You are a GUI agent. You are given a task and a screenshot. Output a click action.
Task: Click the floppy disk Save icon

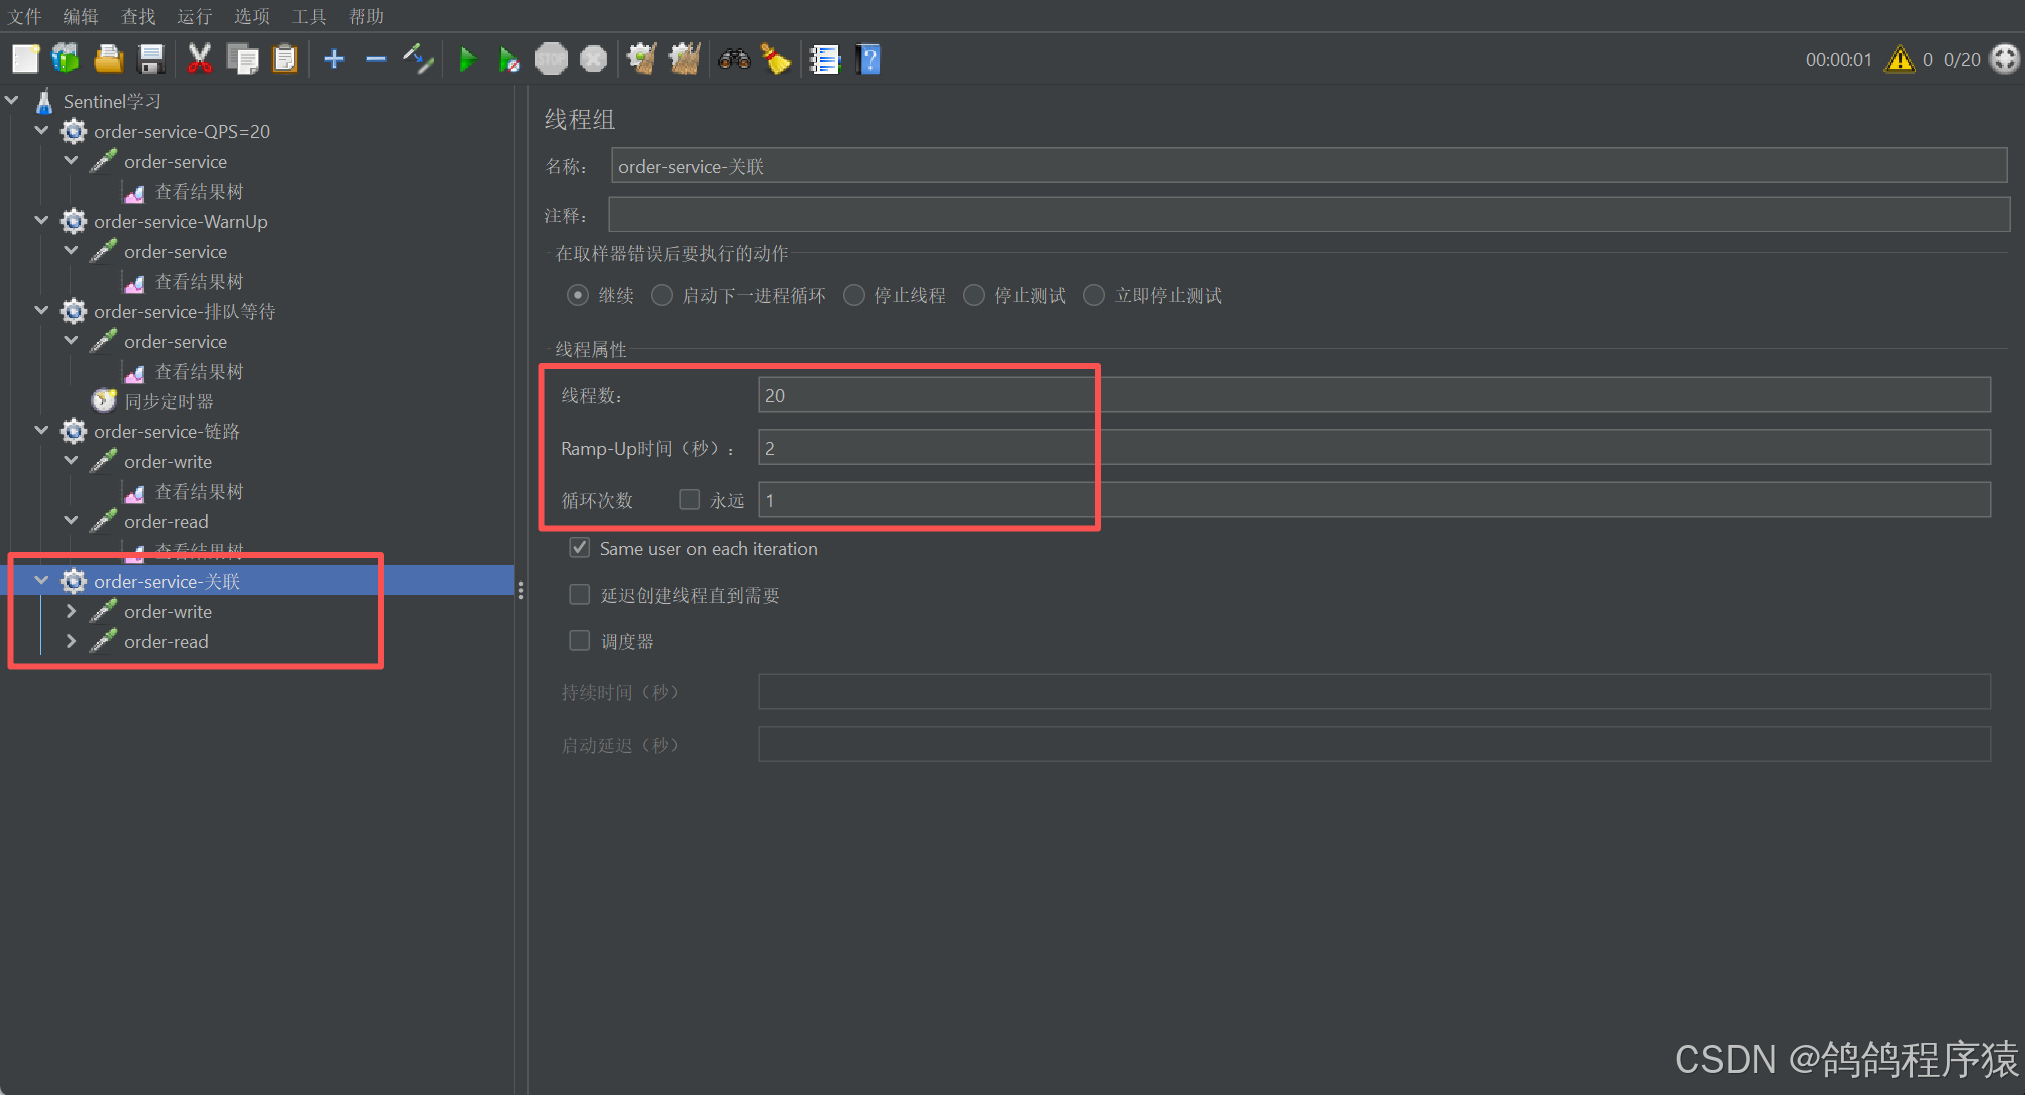coord(151,60)
